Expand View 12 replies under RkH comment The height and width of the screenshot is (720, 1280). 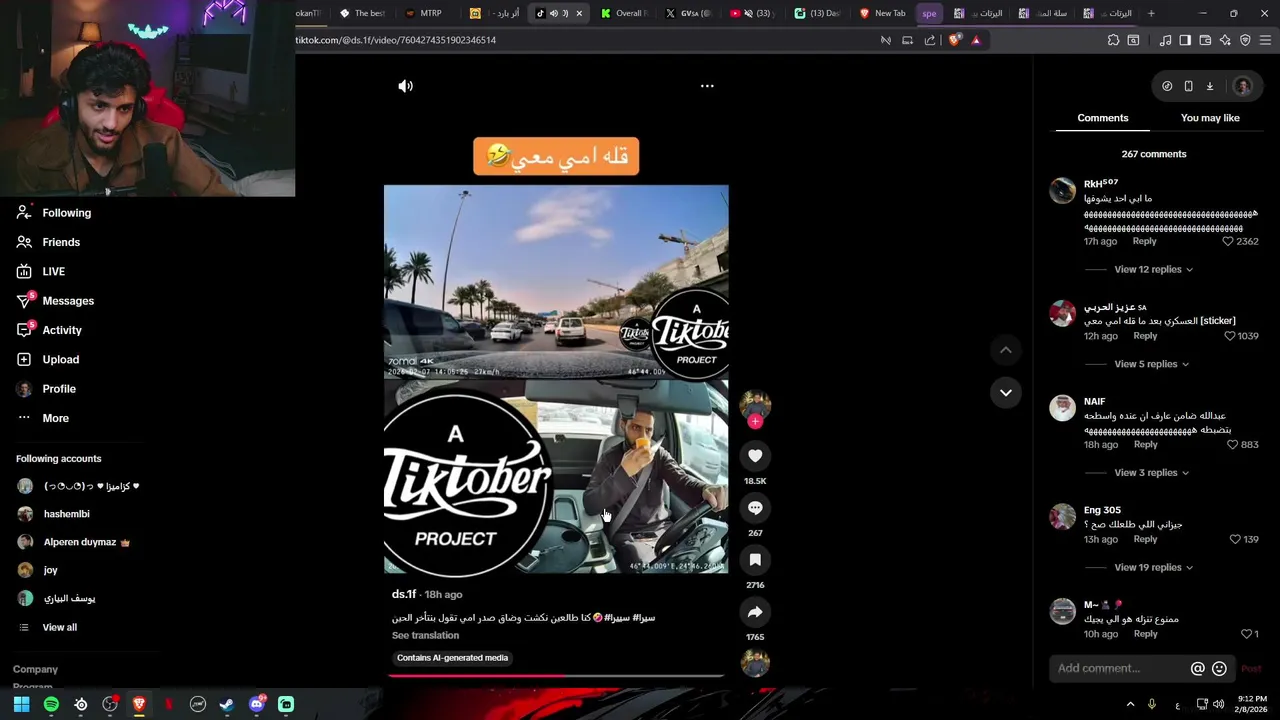pyautogui.click(x=1153, y=269)
